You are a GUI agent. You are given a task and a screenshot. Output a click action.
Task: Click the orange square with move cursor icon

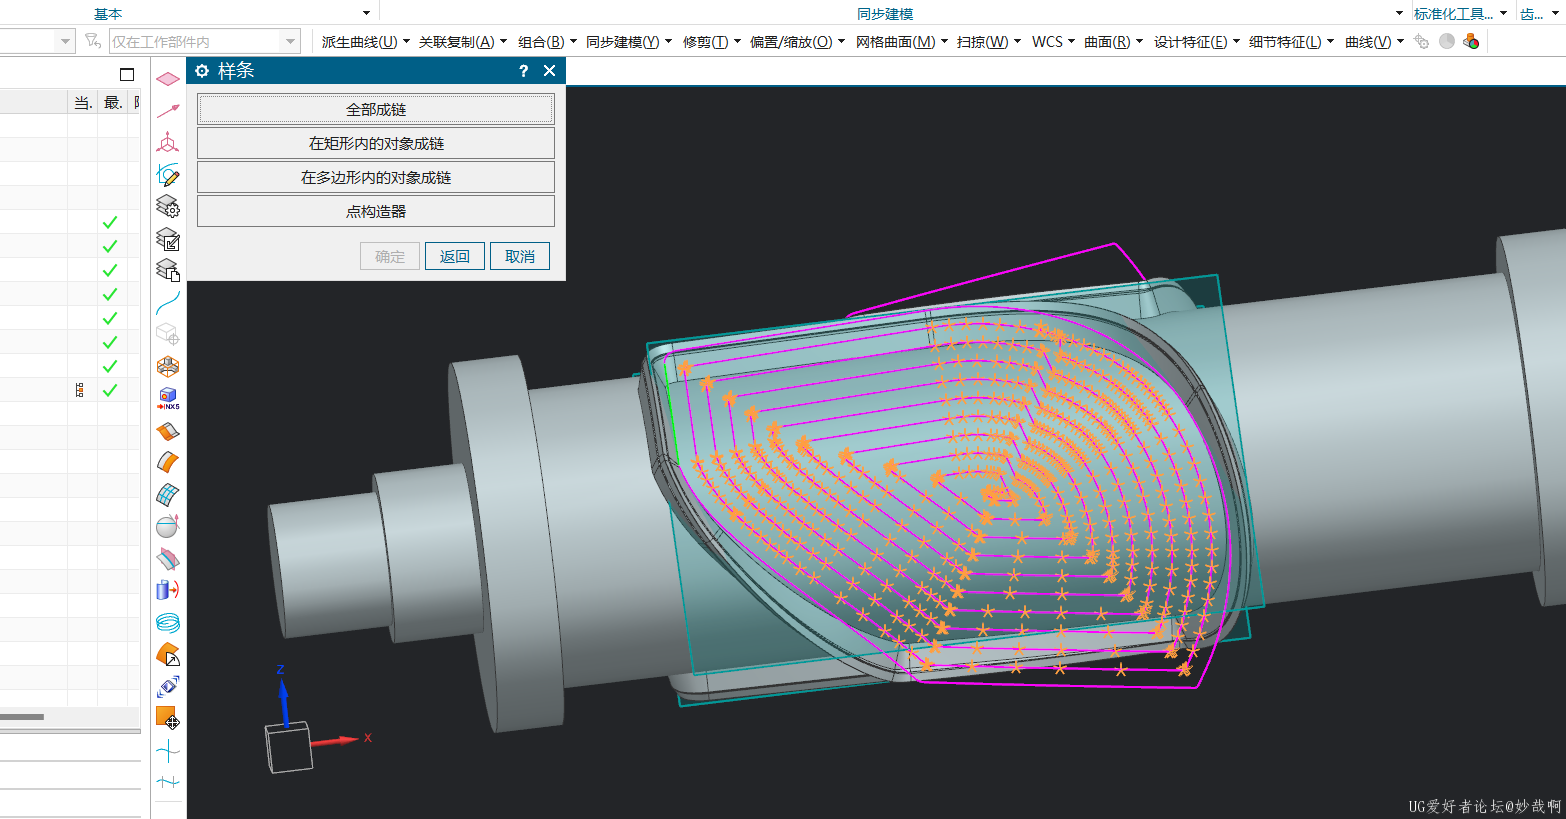click(x=168, y=718)
